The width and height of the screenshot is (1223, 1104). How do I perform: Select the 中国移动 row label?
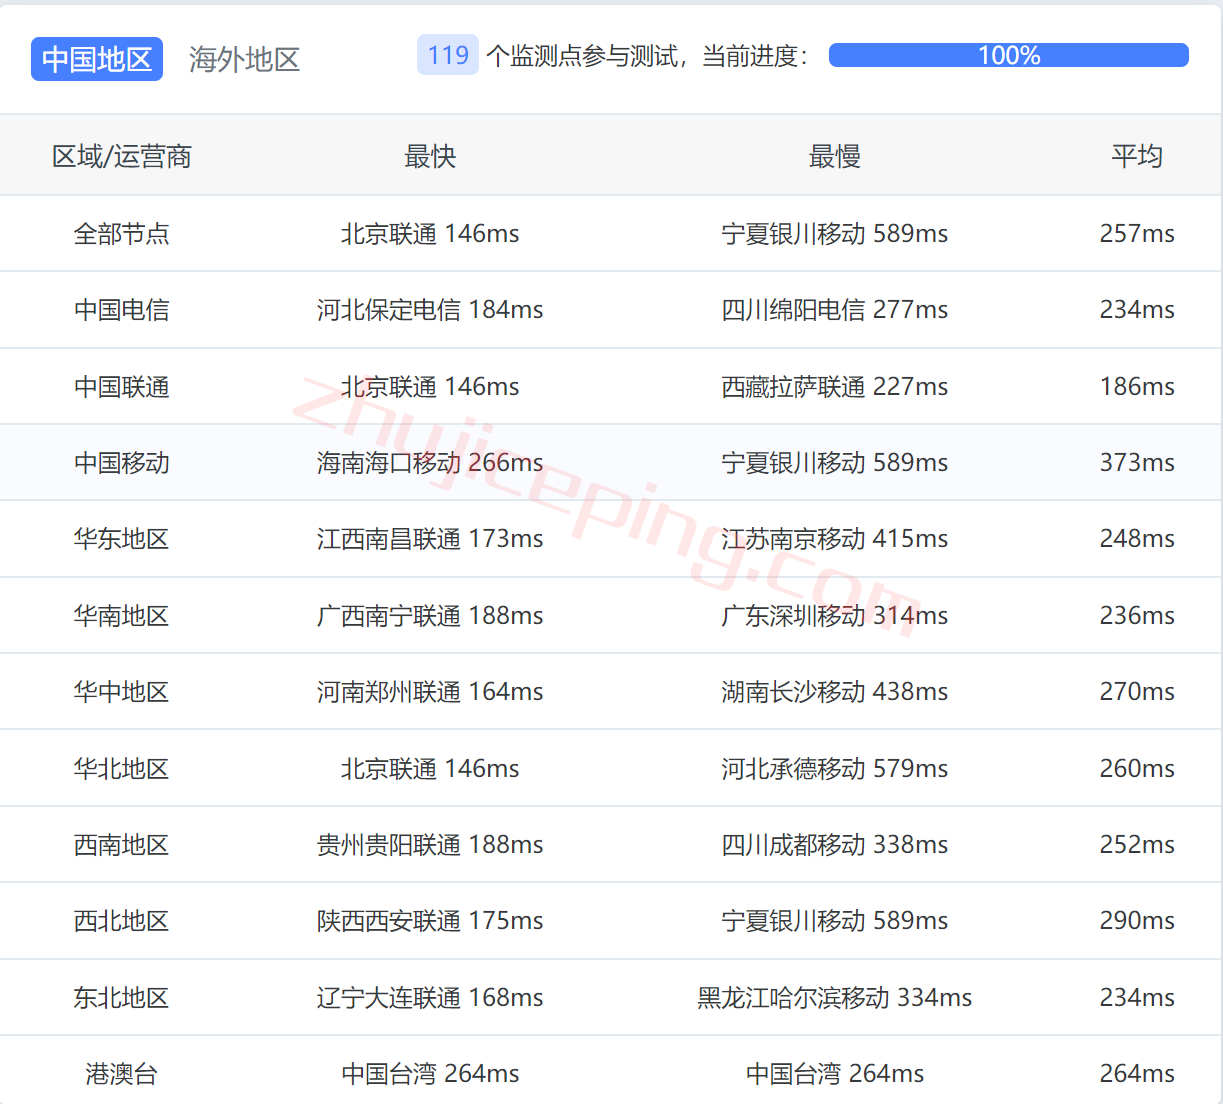(122, 462)
